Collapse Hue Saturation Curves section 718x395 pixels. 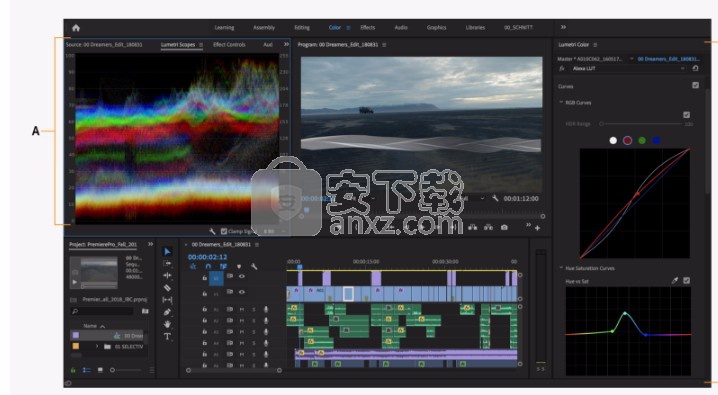[561, 268]
